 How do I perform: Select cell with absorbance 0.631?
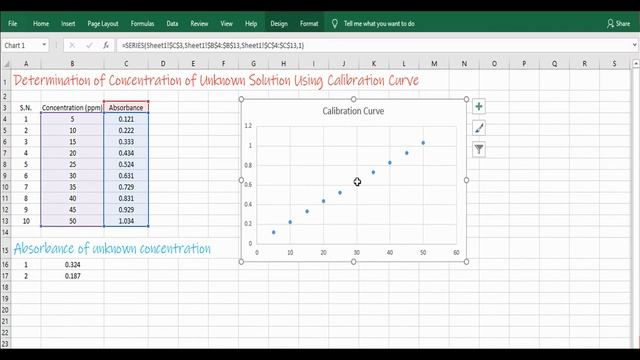(x=126, y=176)
